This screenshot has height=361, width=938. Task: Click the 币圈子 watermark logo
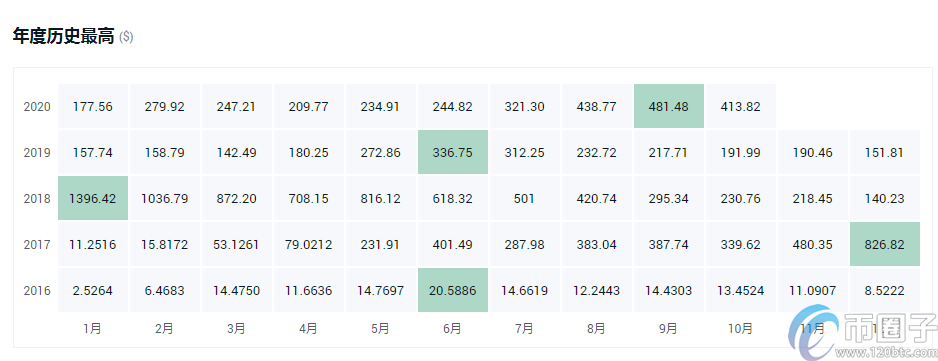(x=862, y=333)
